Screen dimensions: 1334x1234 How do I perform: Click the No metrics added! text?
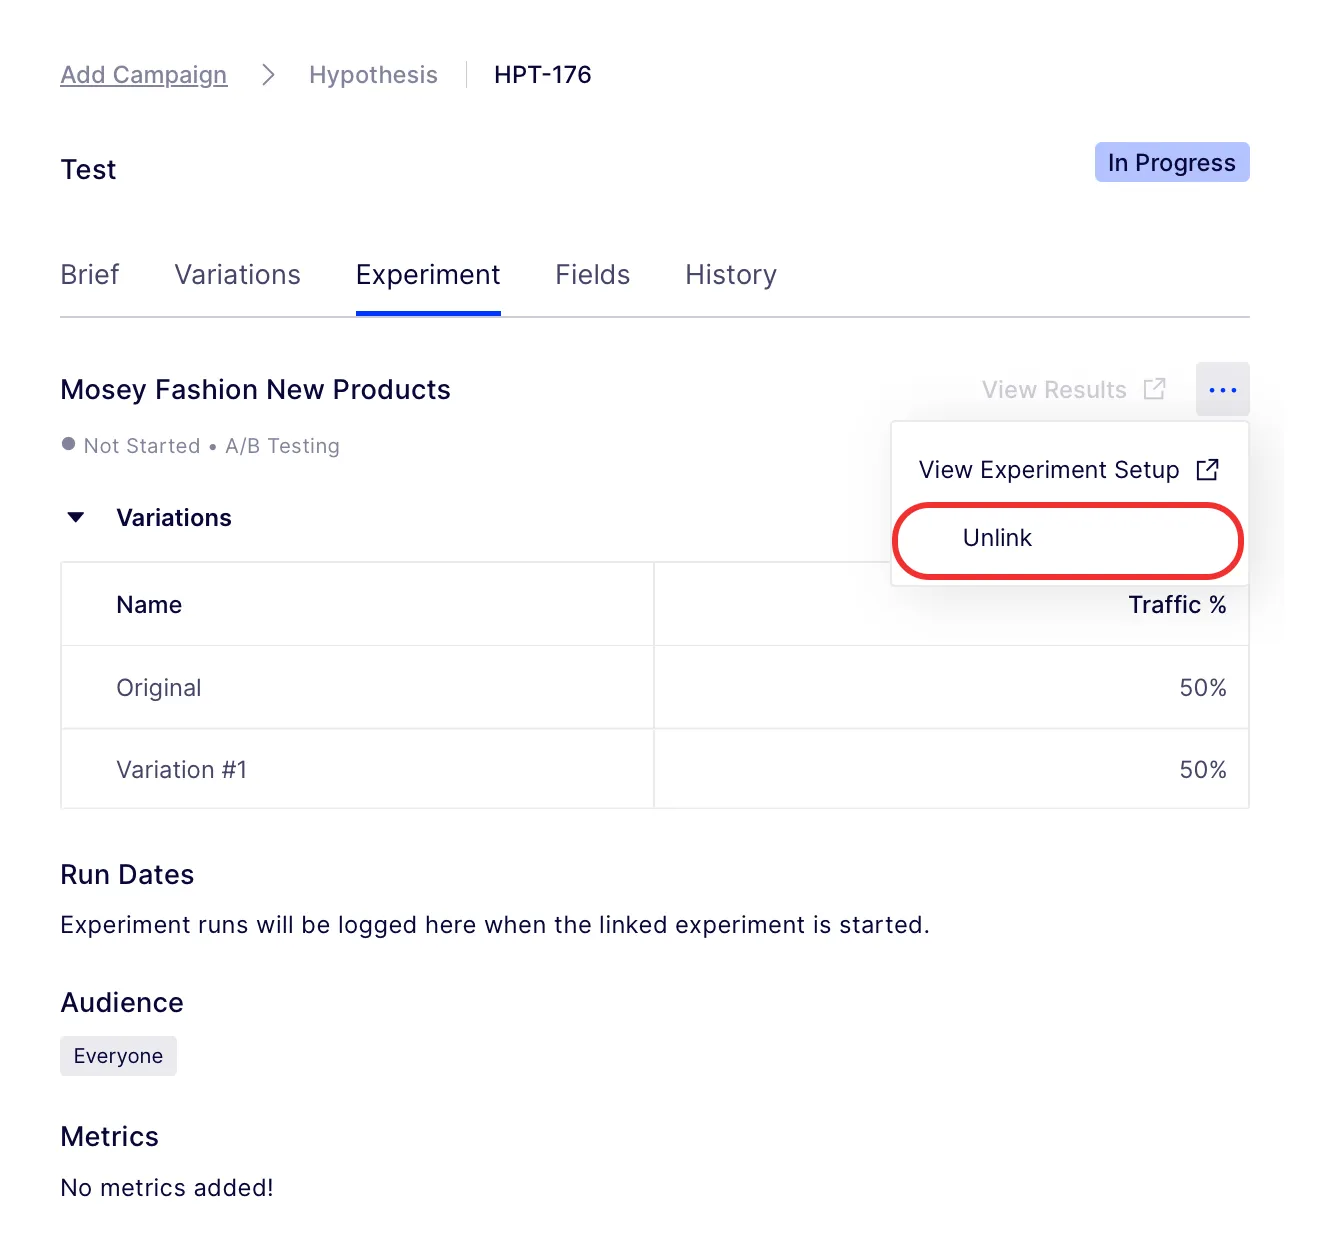[167, 1188]
